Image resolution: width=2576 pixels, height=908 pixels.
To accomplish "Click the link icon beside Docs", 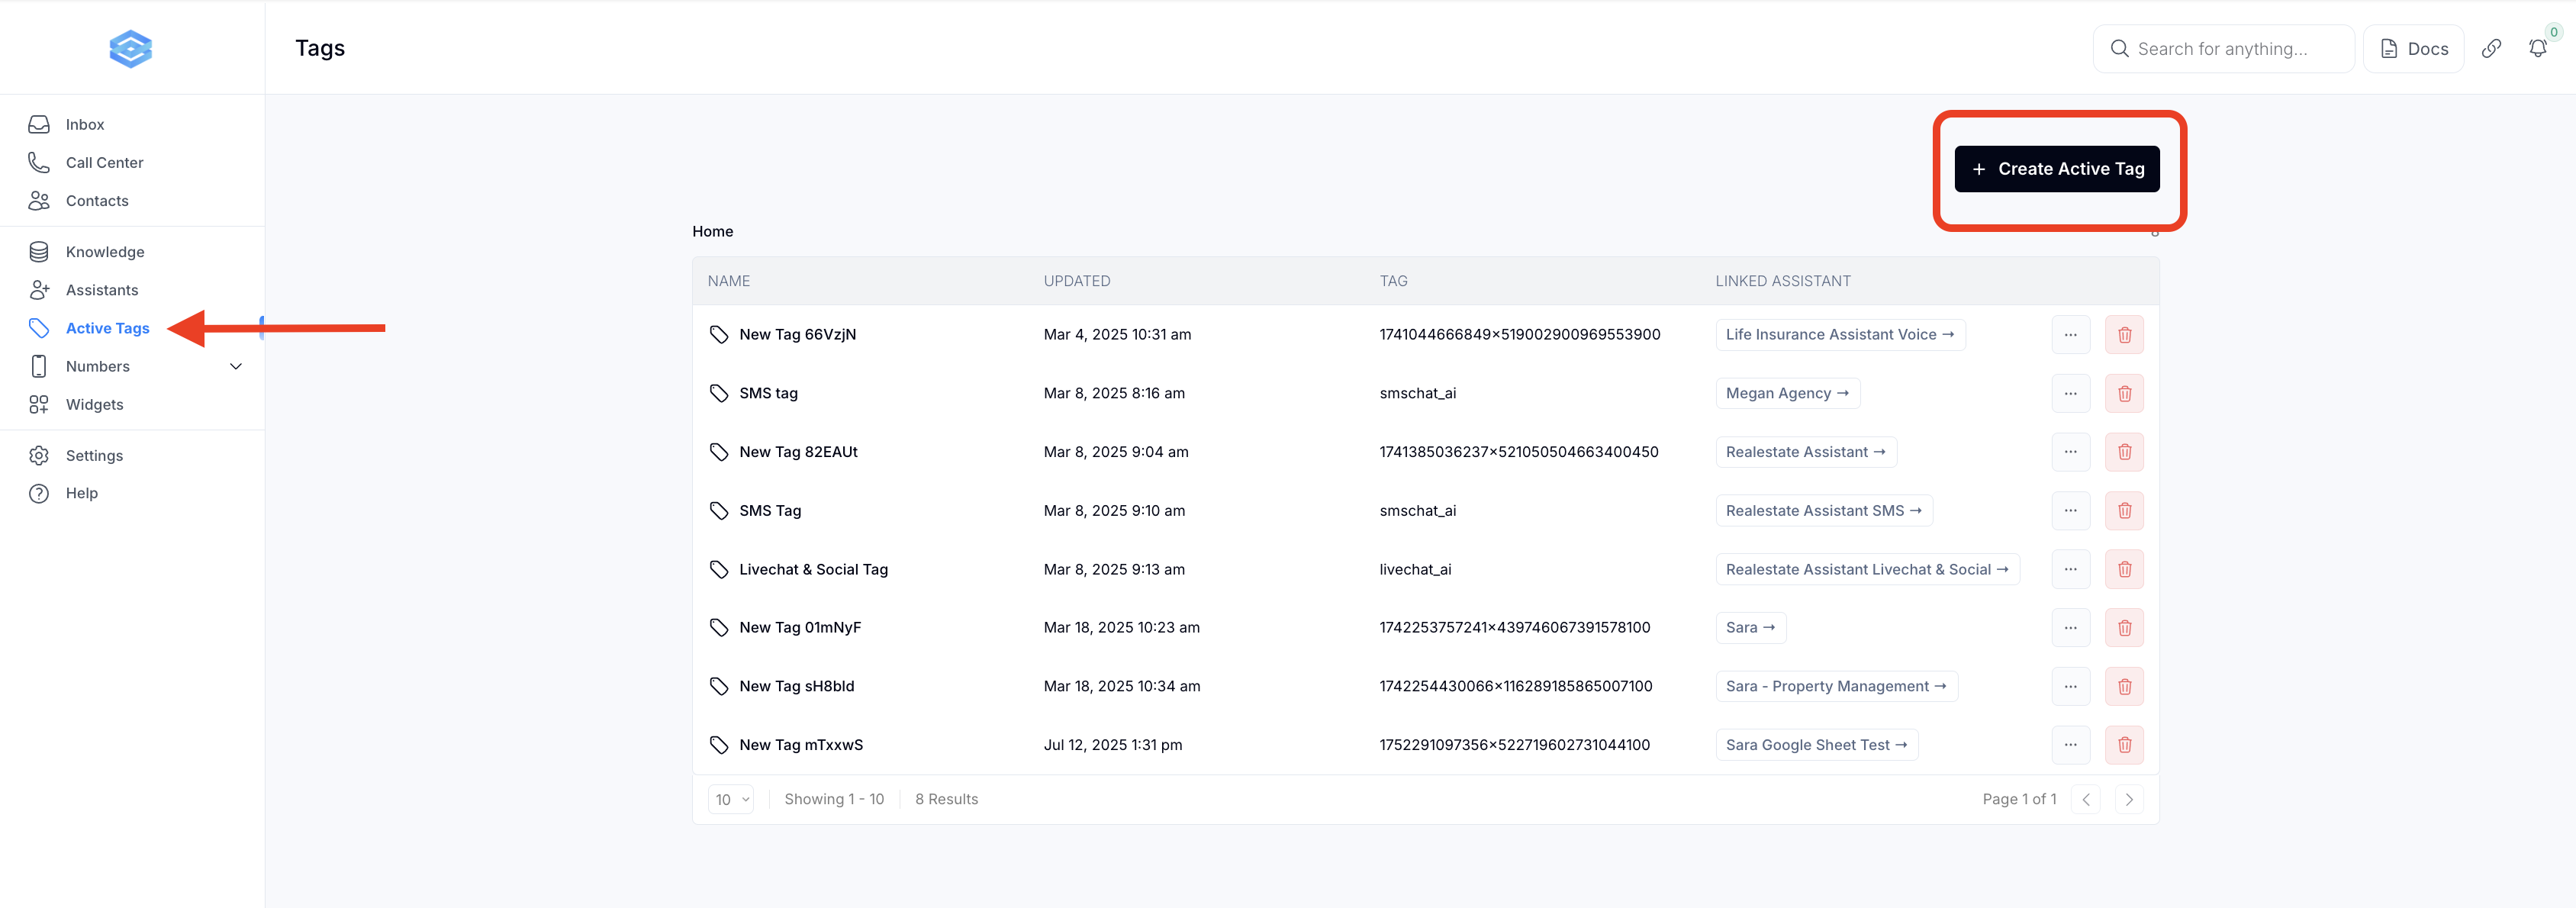I will [x=2491, y=48].
